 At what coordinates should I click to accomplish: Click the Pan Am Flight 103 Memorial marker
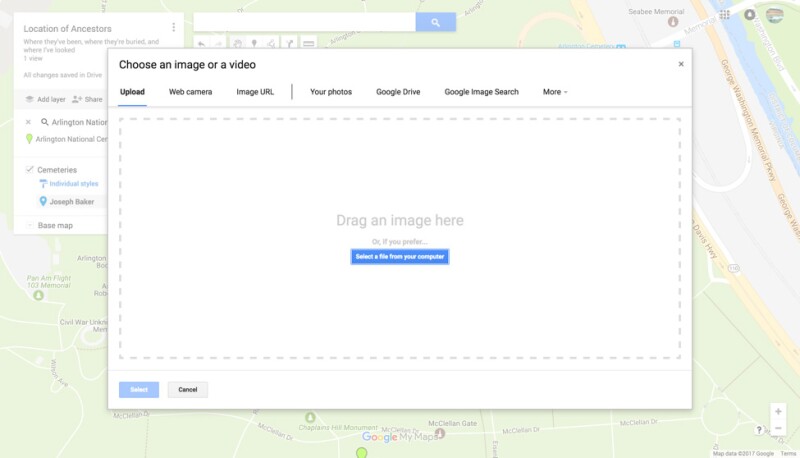(x=38, y=295)
